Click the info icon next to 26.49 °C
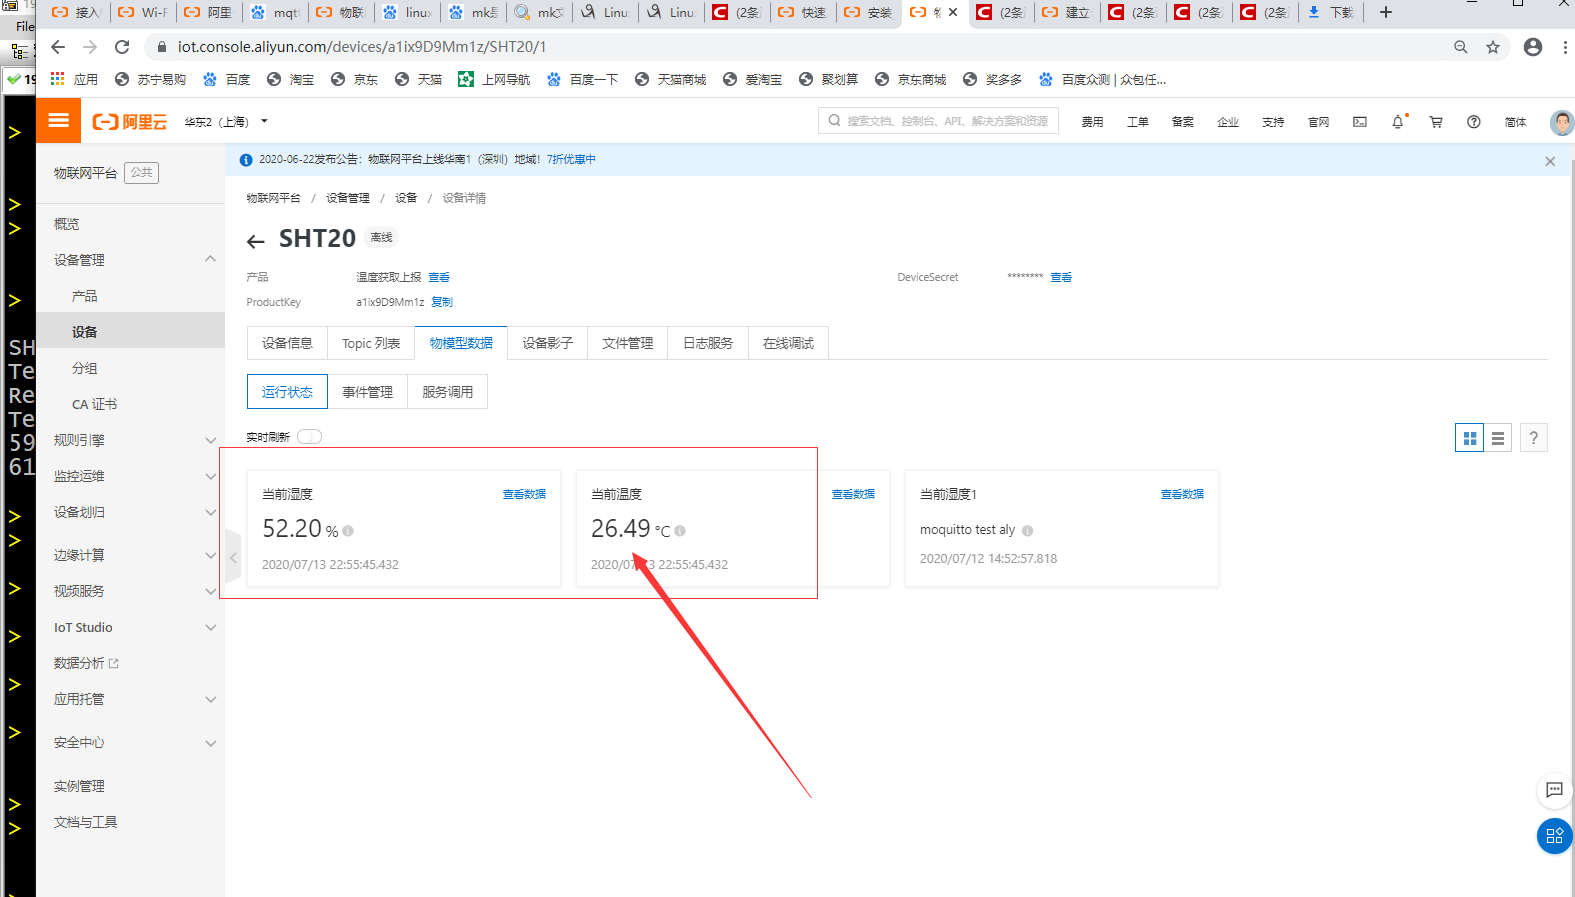The width and height of the screenshot is (1575, 897). coord(680,531)
